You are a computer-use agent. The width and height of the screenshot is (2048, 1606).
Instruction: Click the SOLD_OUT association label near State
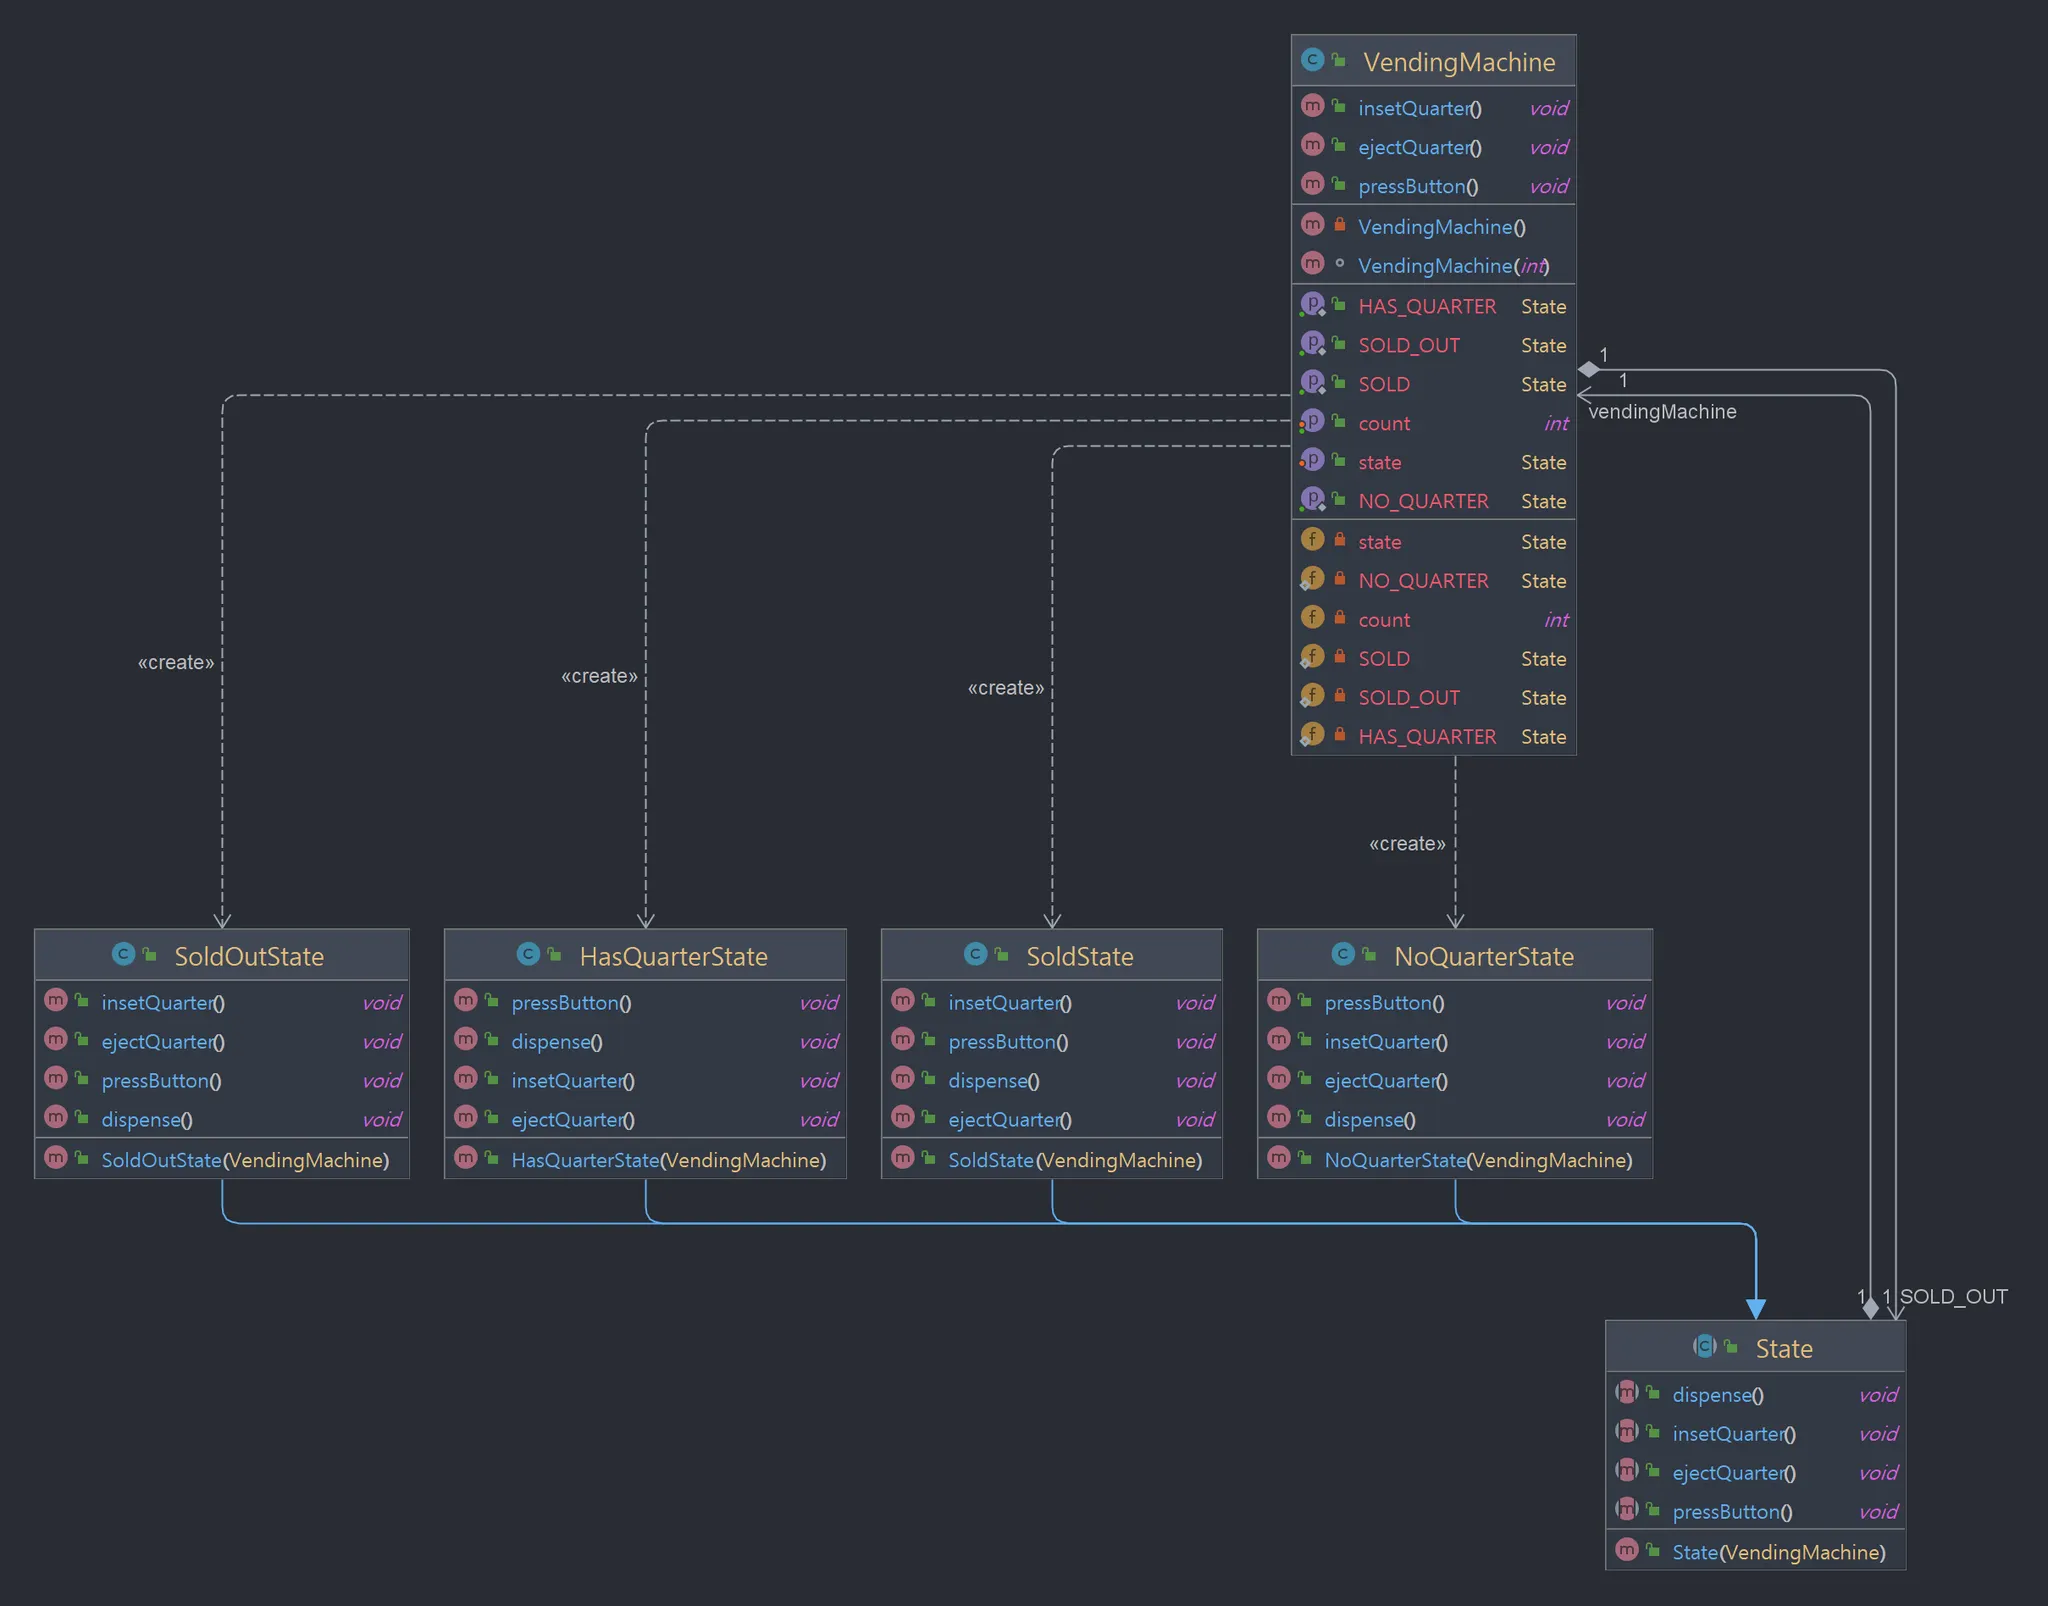point(1953,1297)
